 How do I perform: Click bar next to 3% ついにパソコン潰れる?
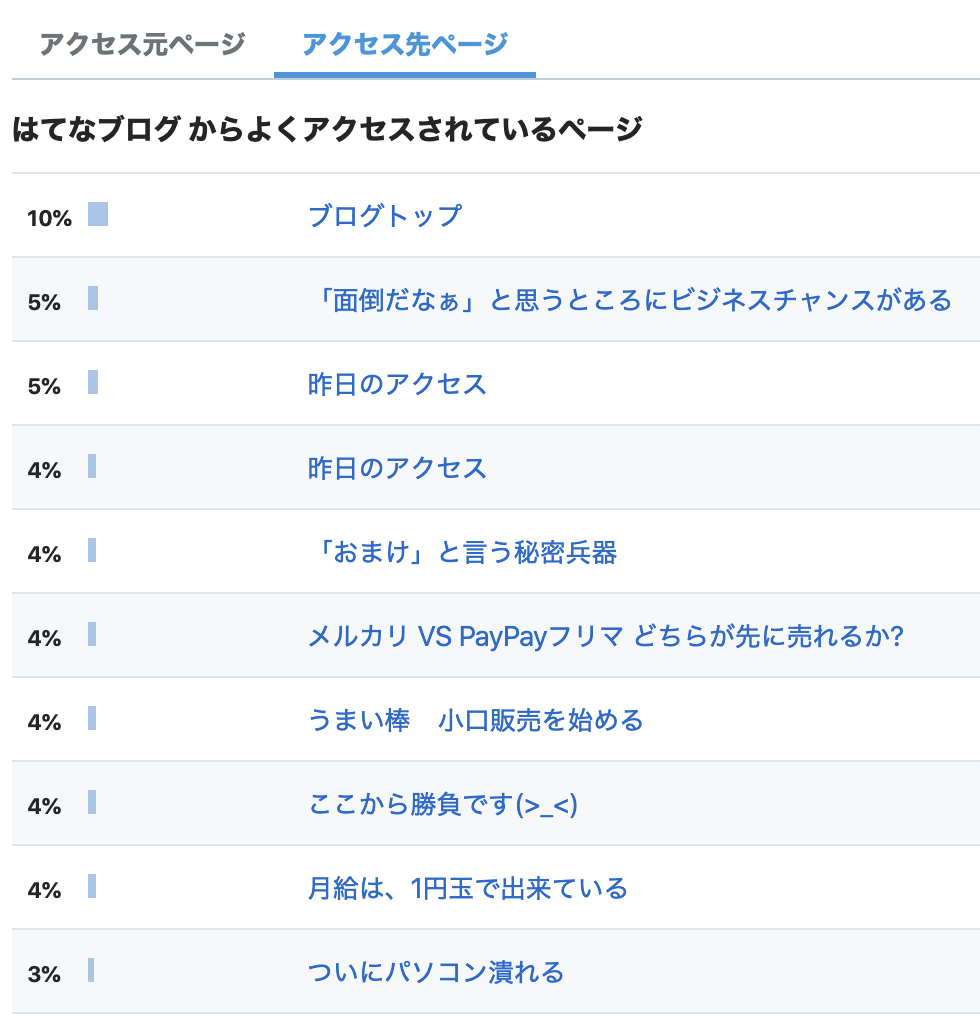click(91, 971)
